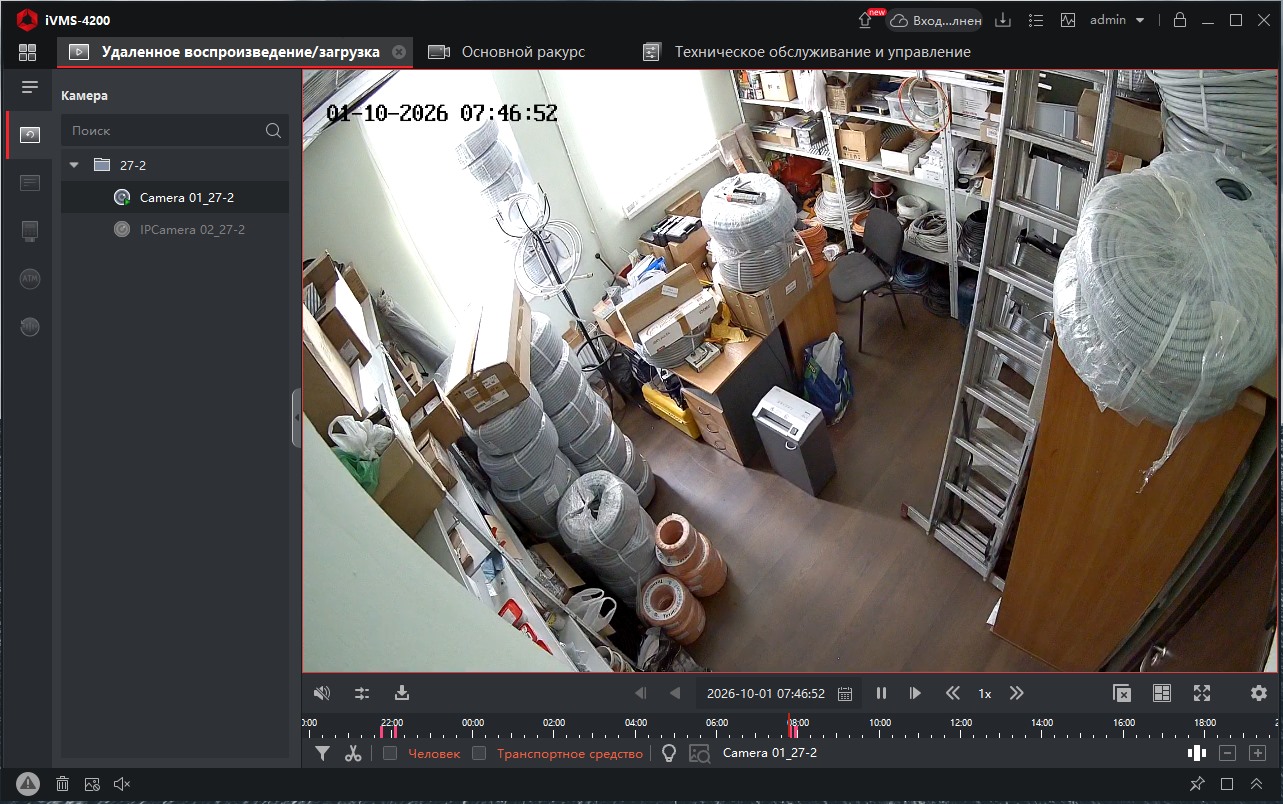Select IPCamera 02_27-2 in the tree
The width and height of the screenshot is (1283, 804).
(x=175, y=230)
